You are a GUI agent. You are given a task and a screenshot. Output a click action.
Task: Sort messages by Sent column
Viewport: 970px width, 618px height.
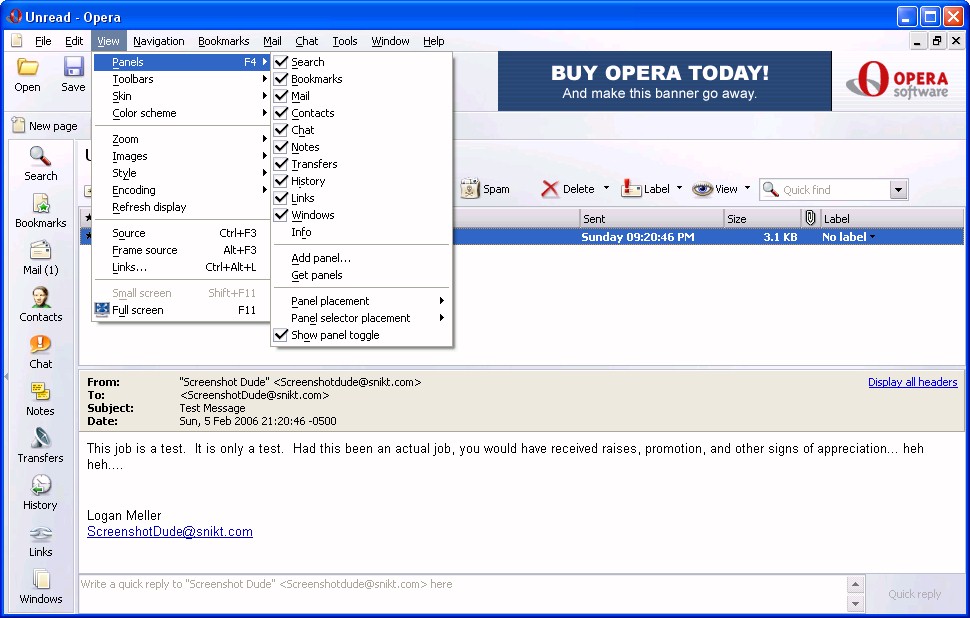651,218
